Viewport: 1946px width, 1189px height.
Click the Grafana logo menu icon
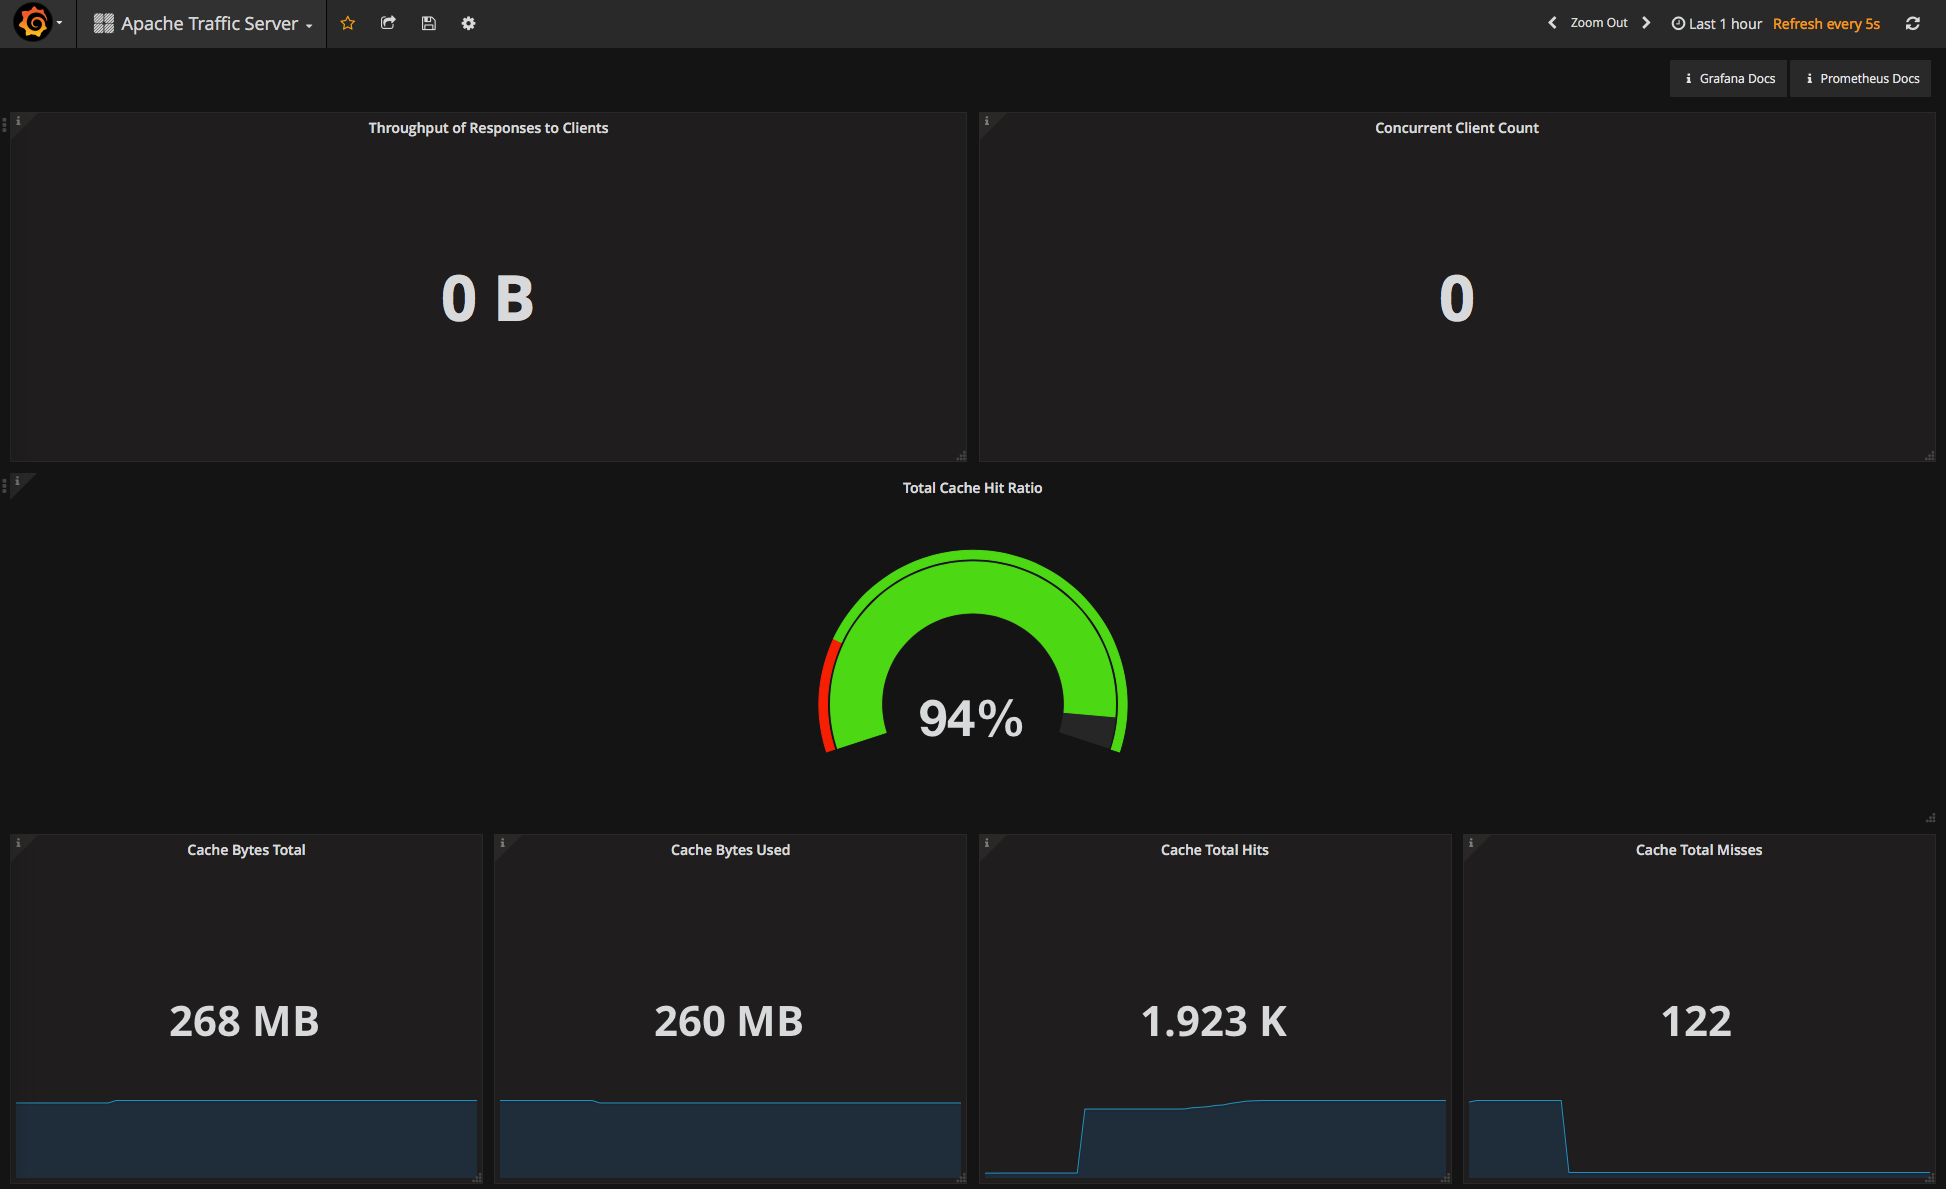pyautogui.click(x=34, y=22)
